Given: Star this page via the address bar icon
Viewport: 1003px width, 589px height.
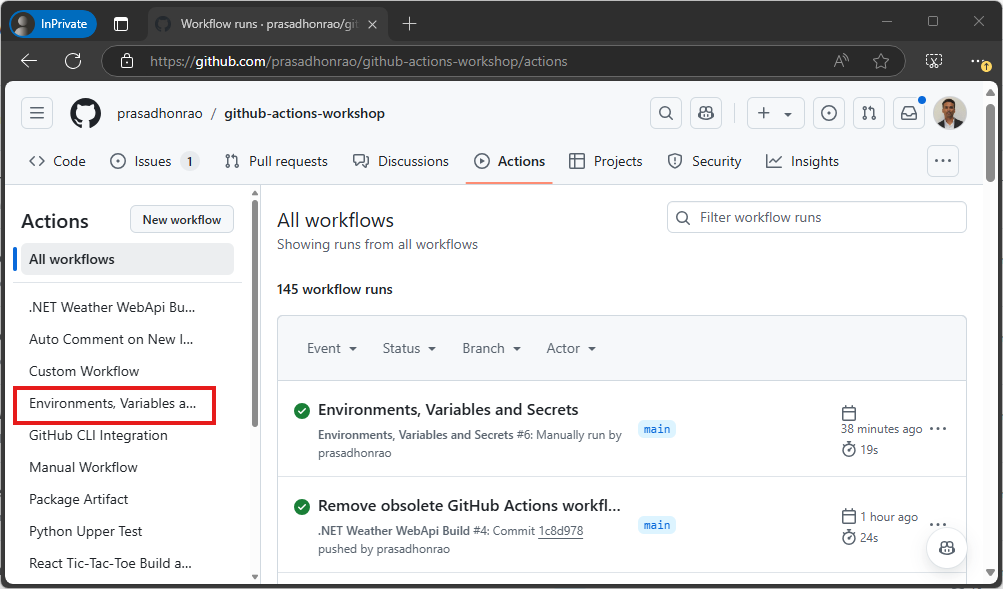Looking at the screenshot, I should click(880, 60).
